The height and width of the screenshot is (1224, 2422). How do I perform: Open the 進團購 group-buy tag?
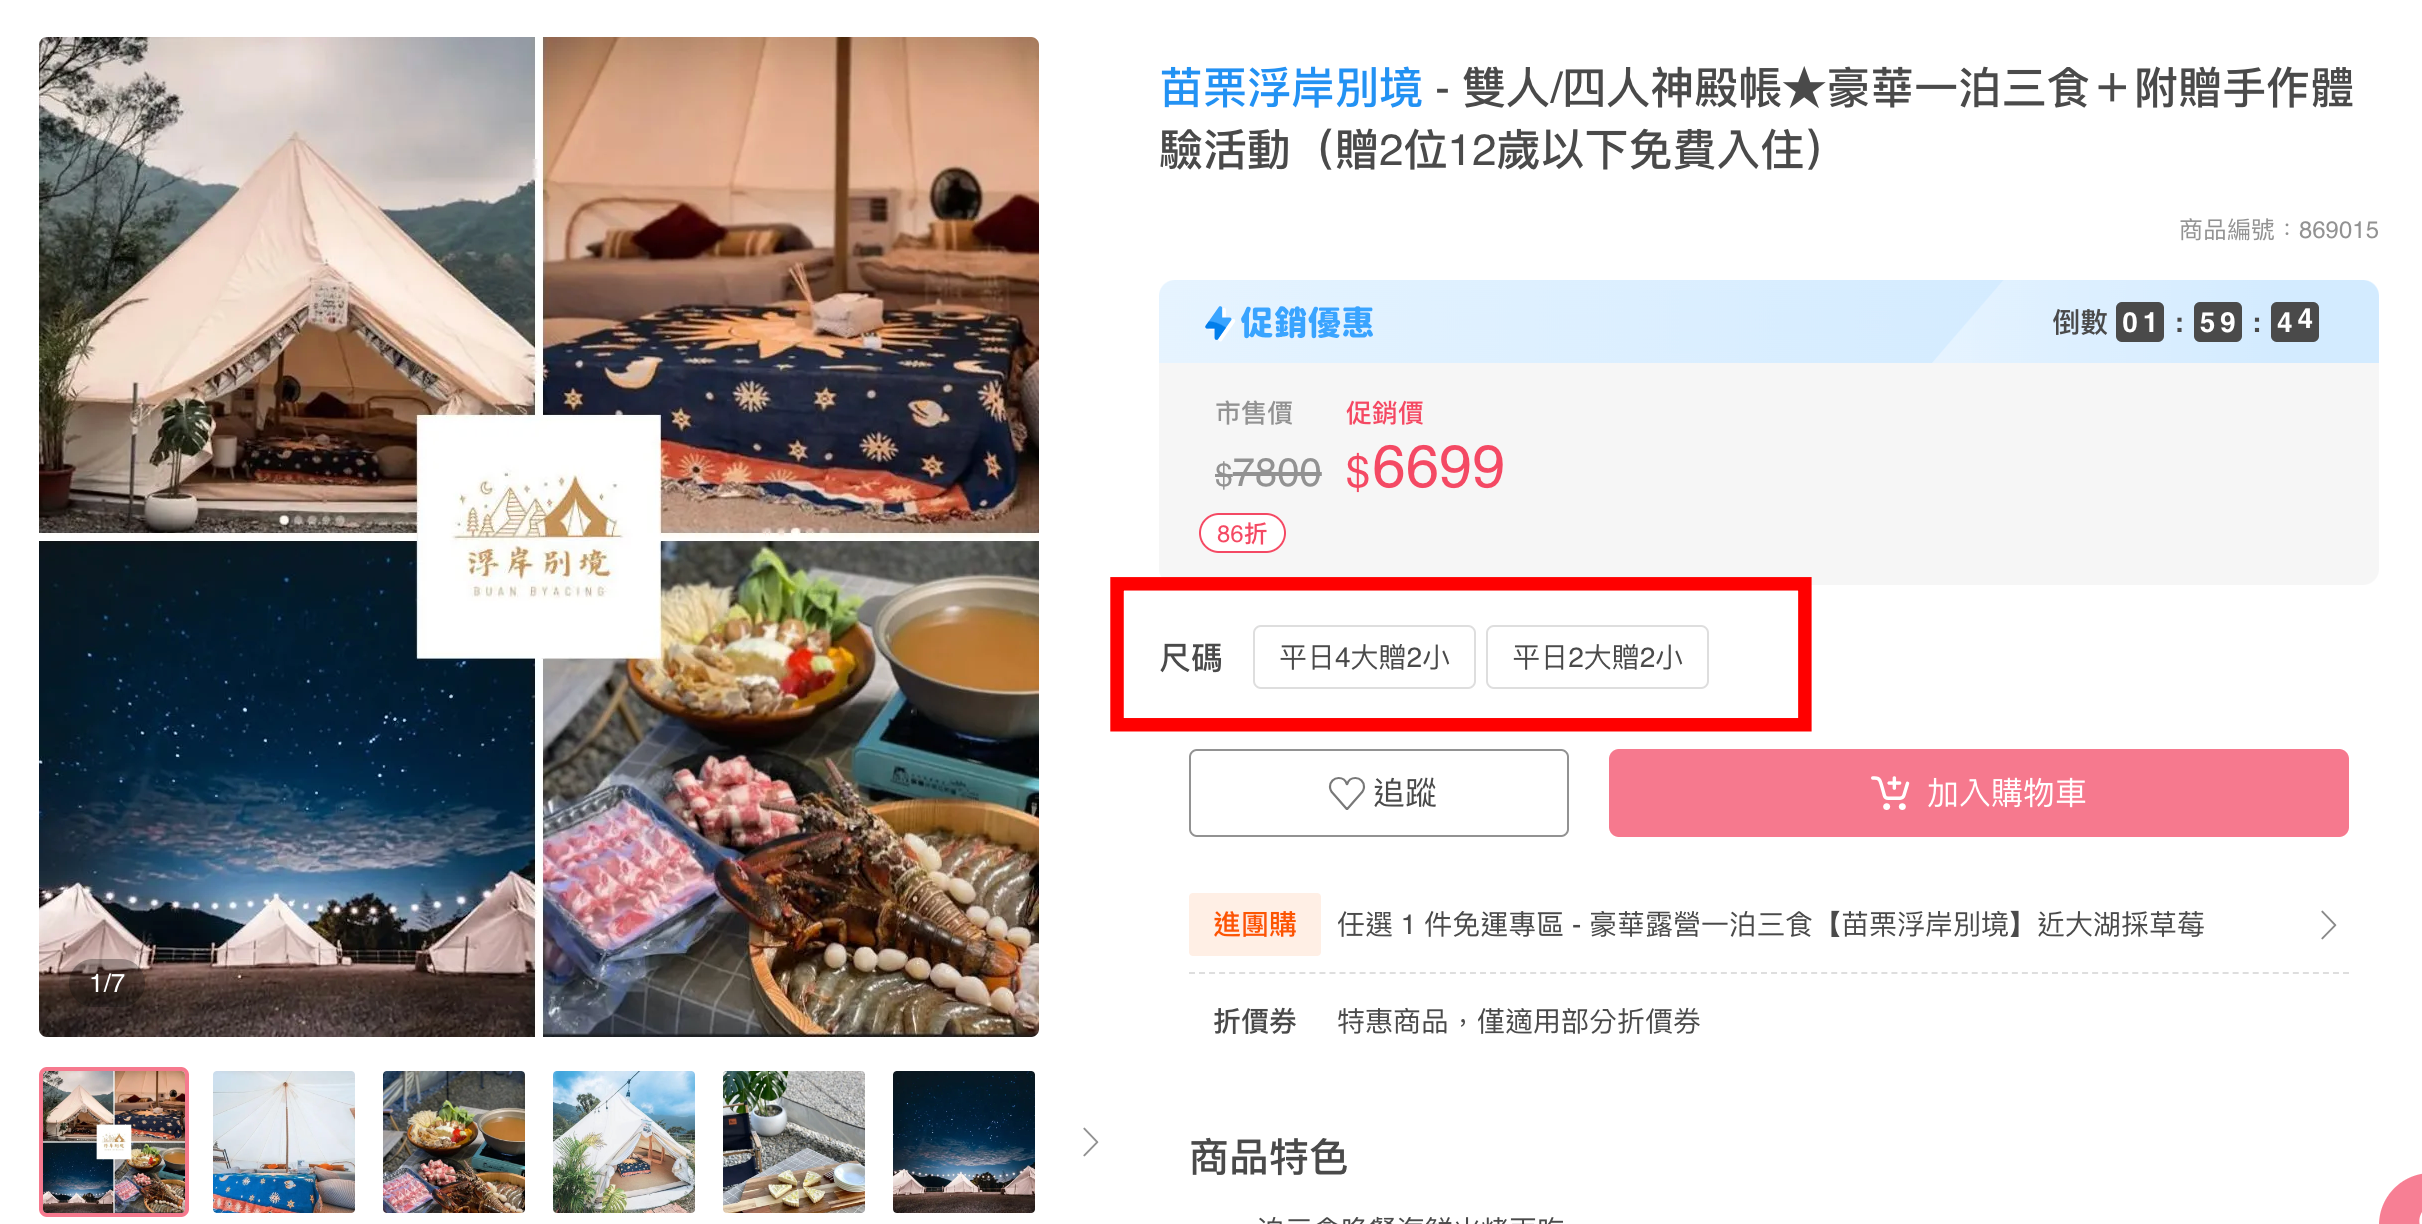click(1254, 924)
